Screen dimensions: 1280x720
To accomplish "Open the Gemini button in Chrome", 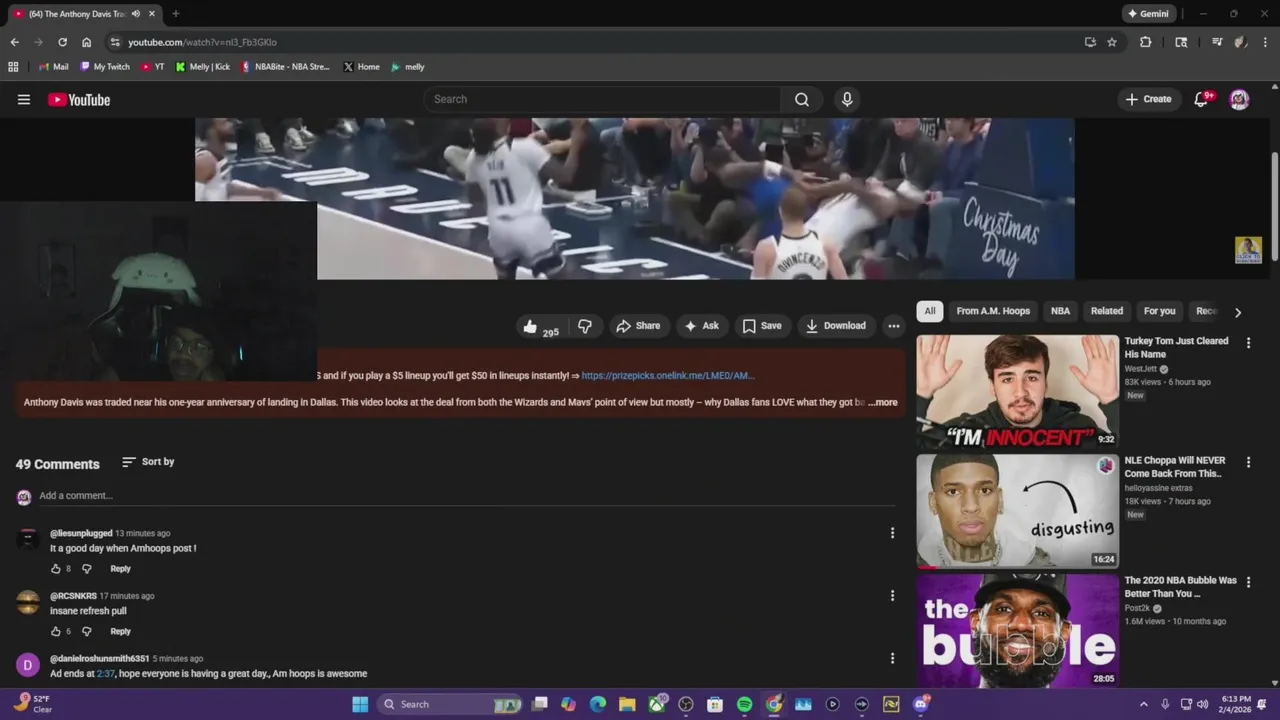I will (1148, 14).
